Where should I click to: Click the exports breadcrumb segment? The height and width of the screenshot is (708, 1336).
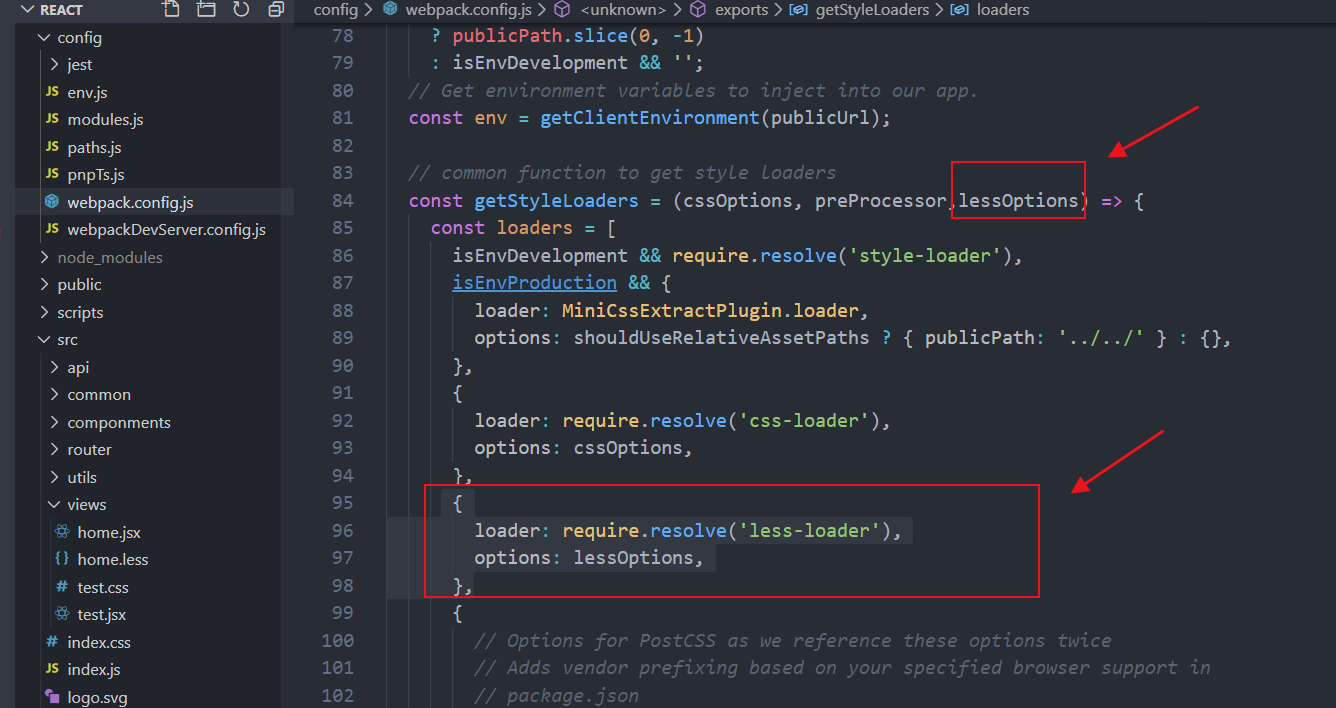[x=741, y=10]
